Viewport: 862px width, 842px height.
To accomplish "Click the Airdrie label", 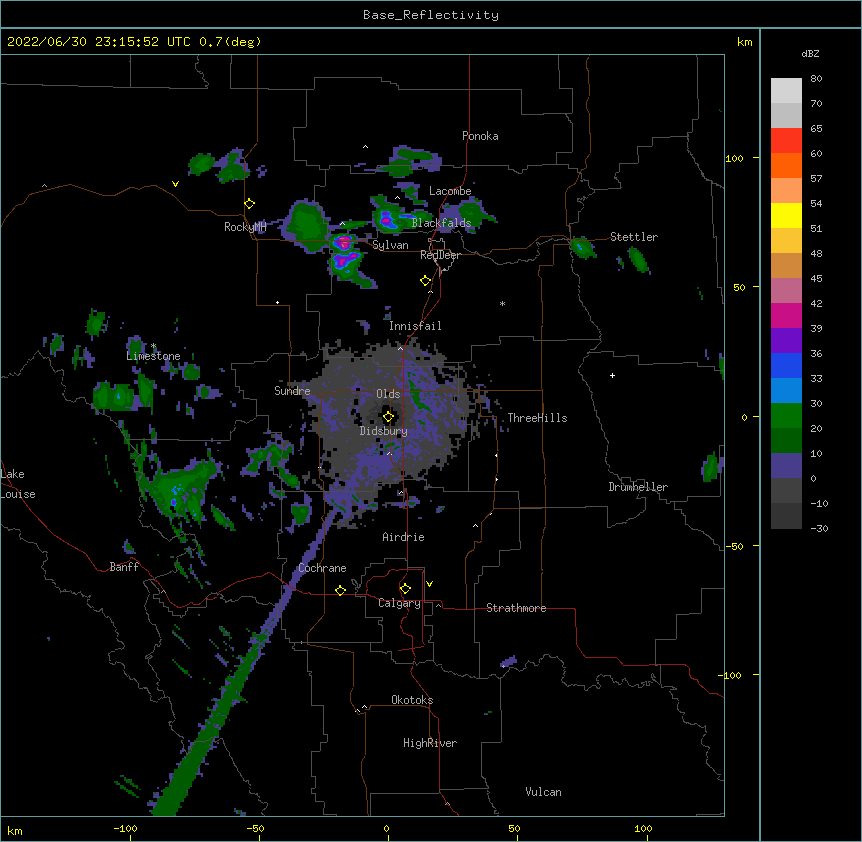I will click(x=404, y=537).
